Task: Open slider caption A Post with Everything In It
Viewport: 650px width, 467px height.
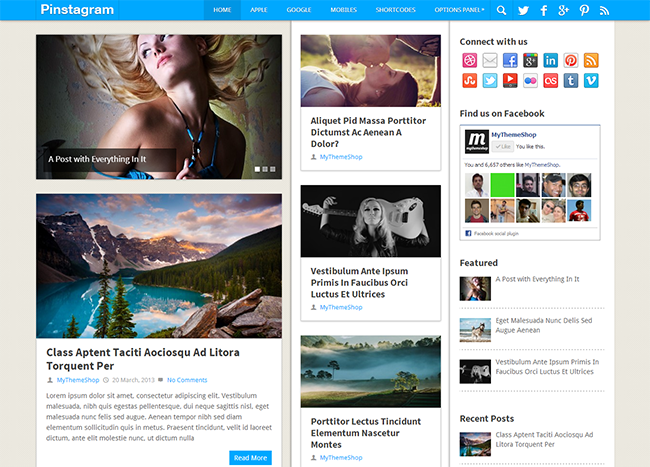Action: click(x=97, y=159)
